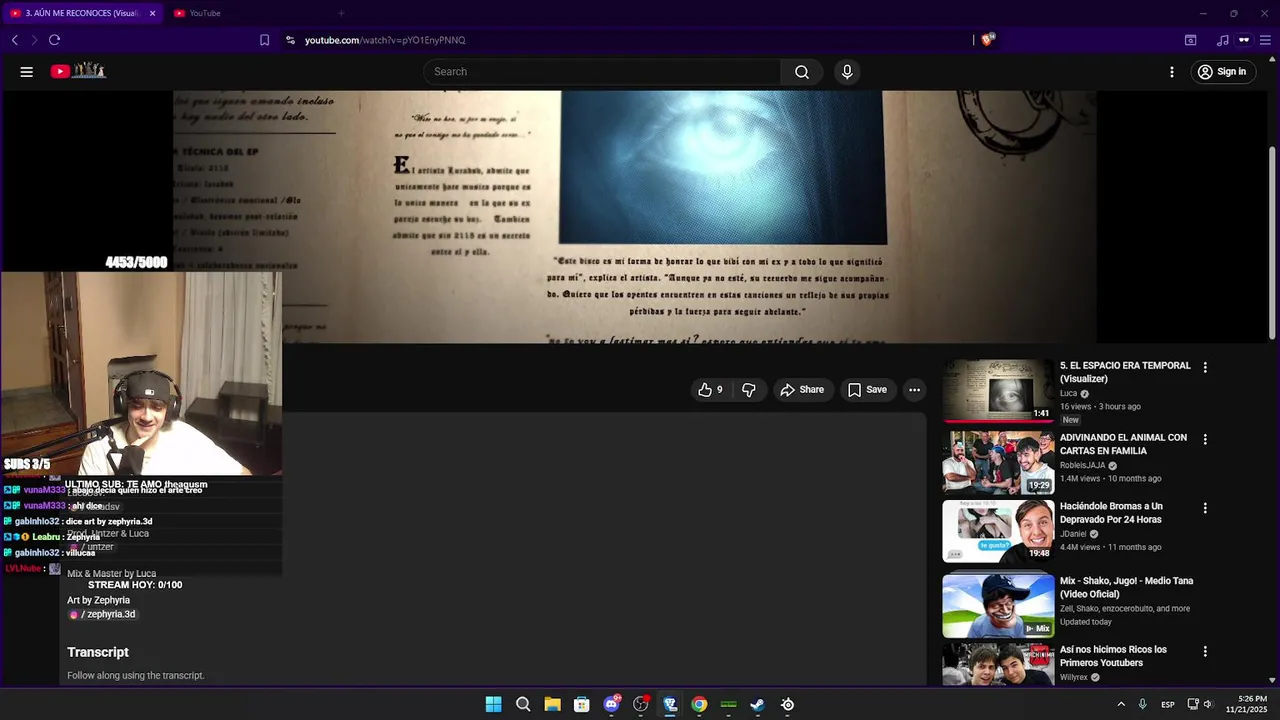Dislike the video with thumbs down

[x=749, y=390]
